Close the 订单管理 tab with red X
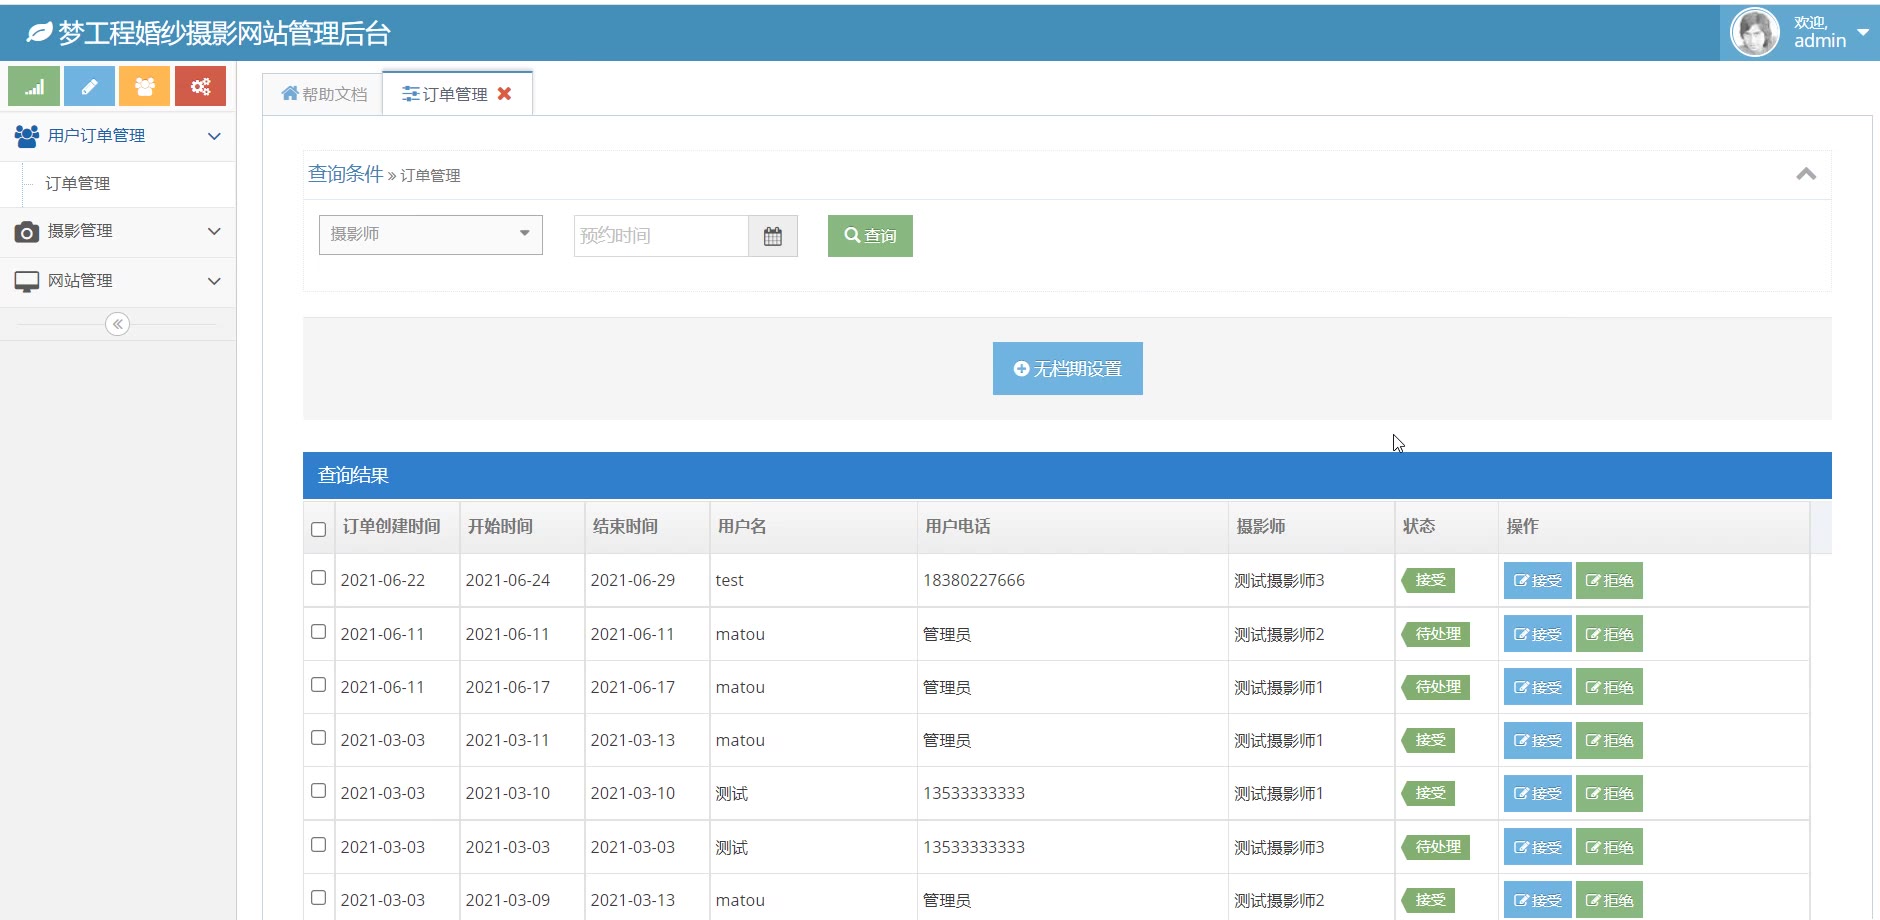This screenshot has height=920, width=1880. [504, 93]
